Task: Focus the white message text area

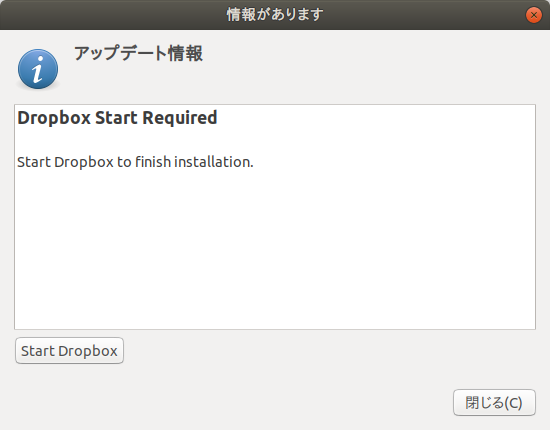Action: [x=275, y=217]
